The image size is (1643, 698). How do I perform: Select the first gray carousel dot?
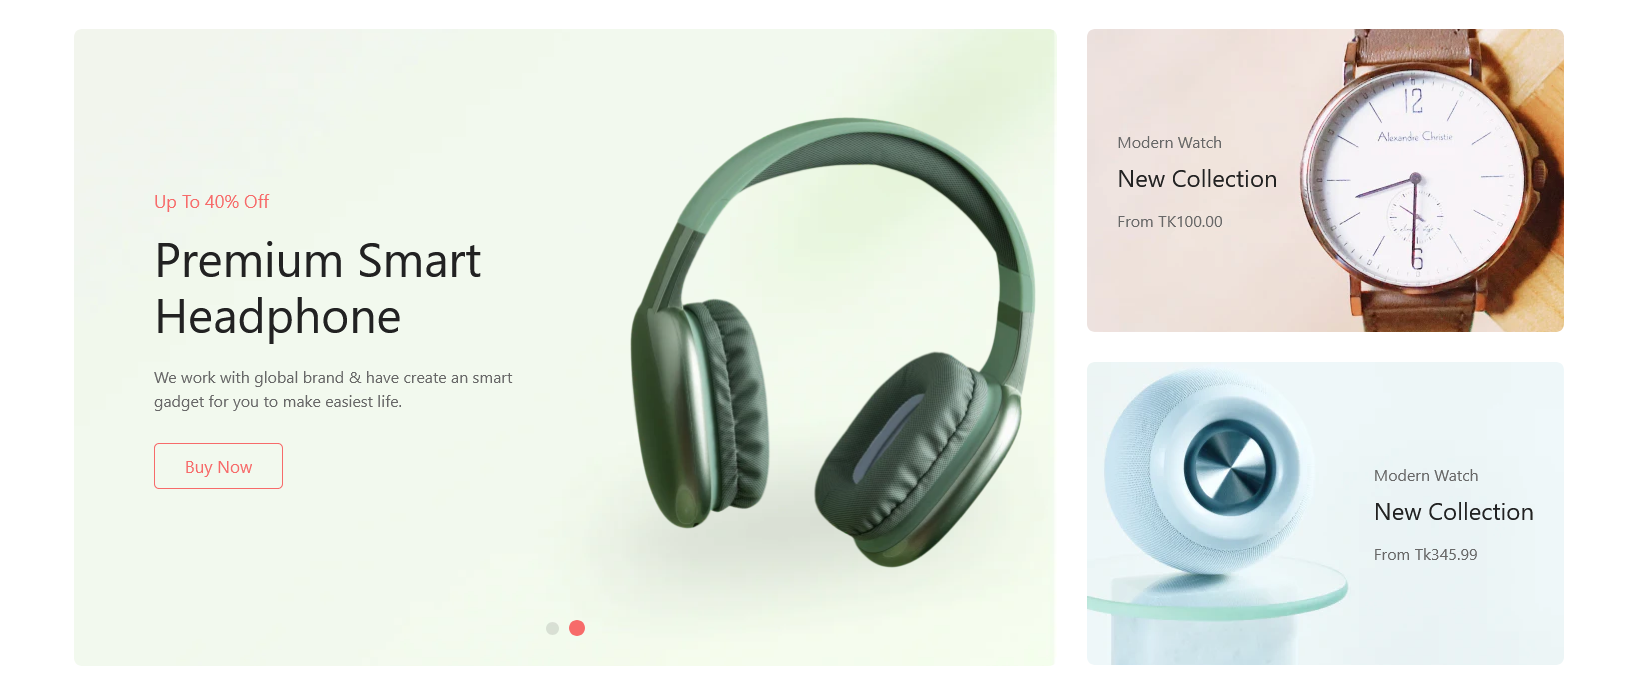point(552,628)
